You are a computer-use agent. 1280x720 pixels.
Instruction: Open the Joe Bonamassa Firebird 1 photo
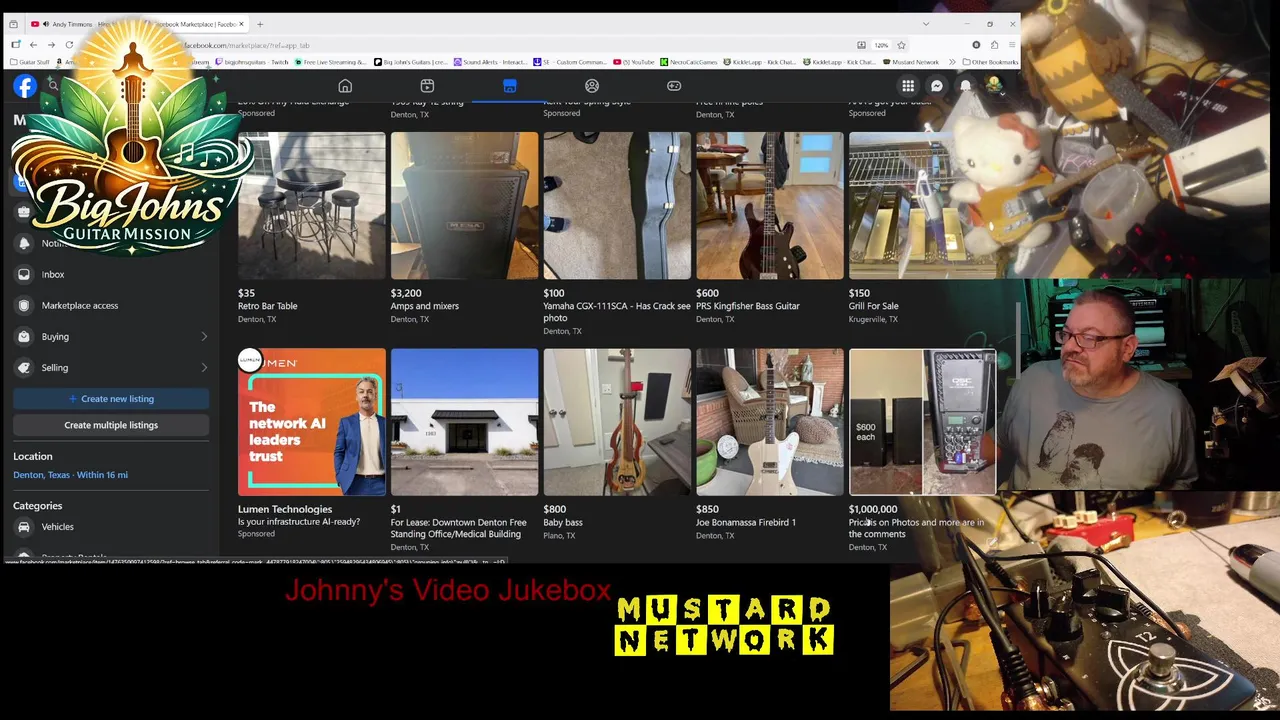click(770, 422)
